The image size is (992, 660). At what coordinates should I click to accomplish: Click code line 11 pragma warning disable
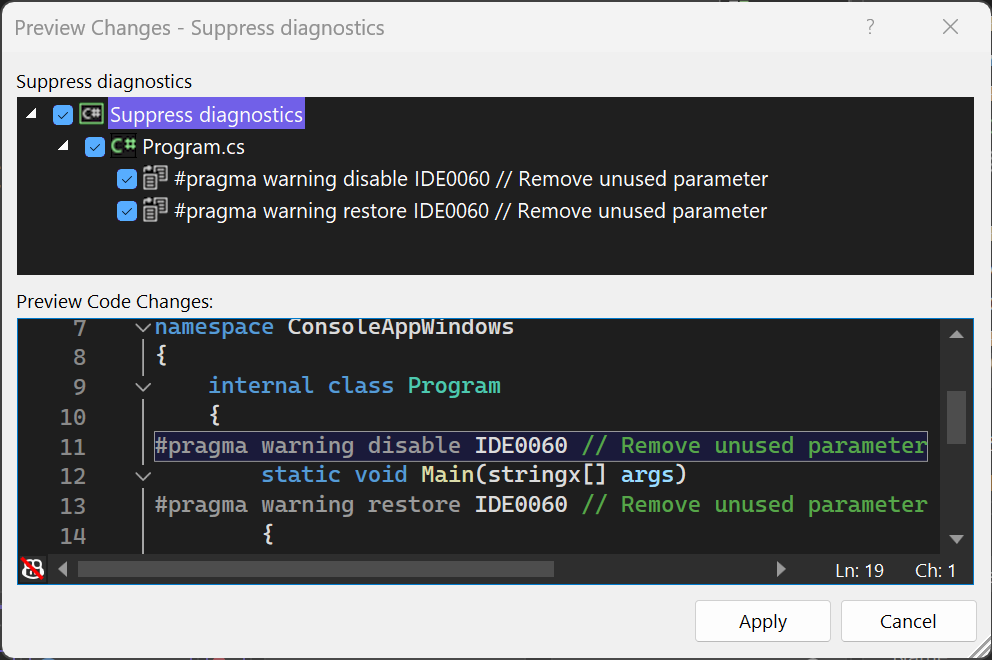[x=541, y=446]
